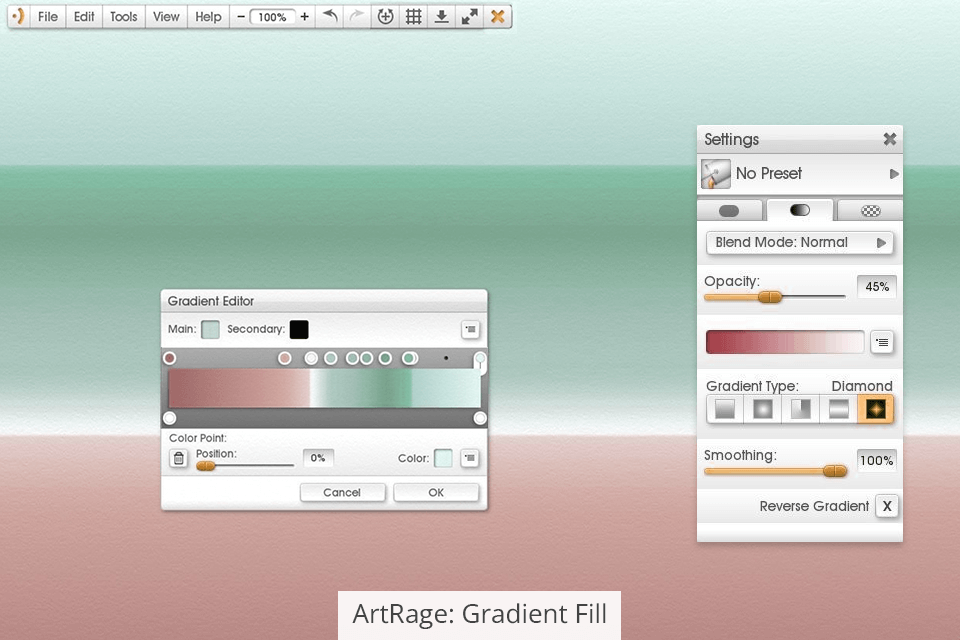Open the Help menu
Image resolution: width=960 pixels, height=640 pixels.
[x=208, y=17]
